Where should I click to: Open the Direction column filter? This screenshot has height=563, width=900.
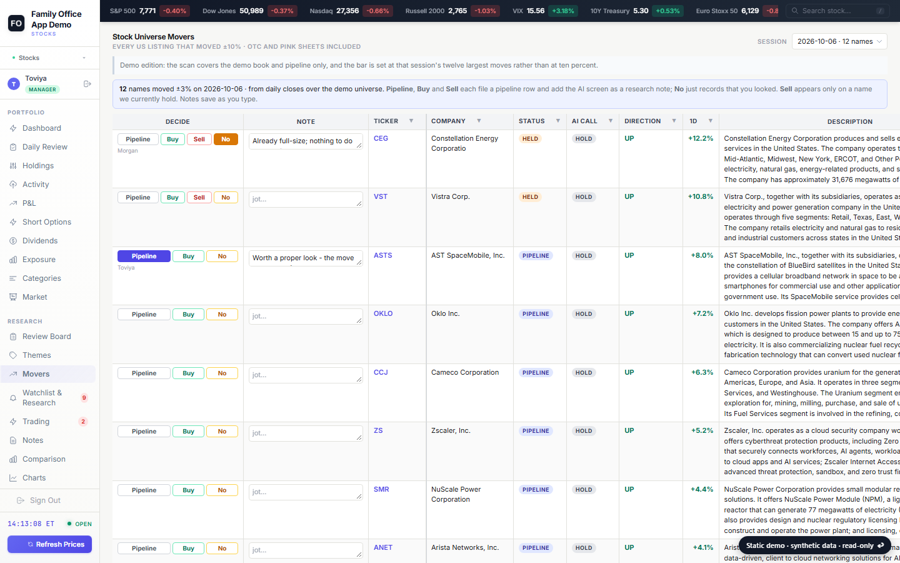coord(674,121)
